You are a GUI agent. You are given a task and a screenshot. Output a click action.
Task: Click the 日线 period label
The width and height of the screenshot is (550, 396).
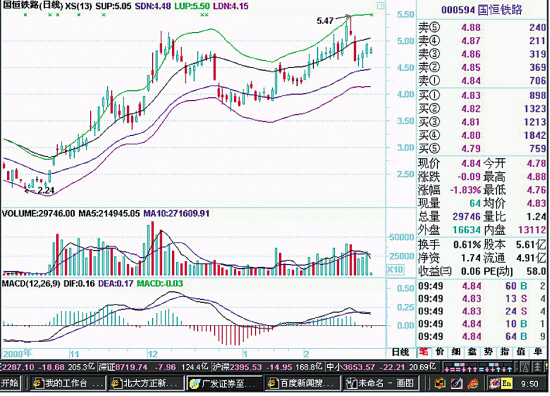pyautogui.click(x=400, y=353)
